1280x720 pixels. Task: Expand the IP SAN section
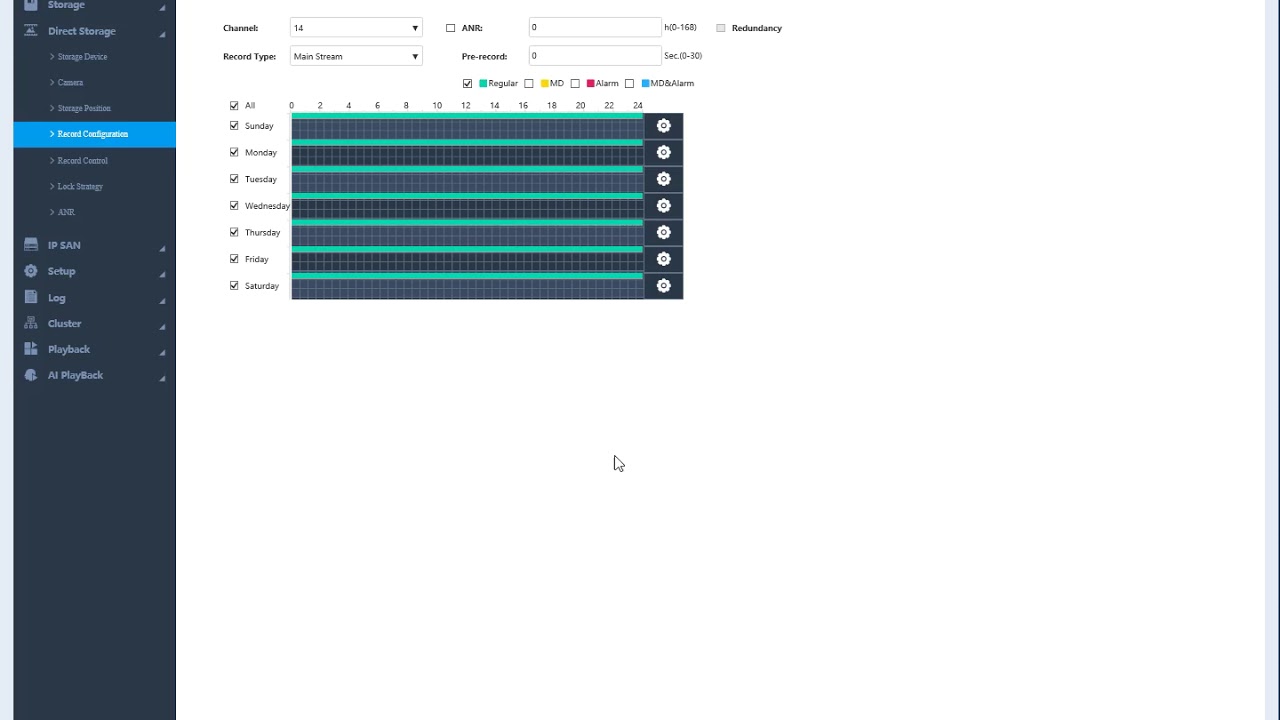coord(162,248)
